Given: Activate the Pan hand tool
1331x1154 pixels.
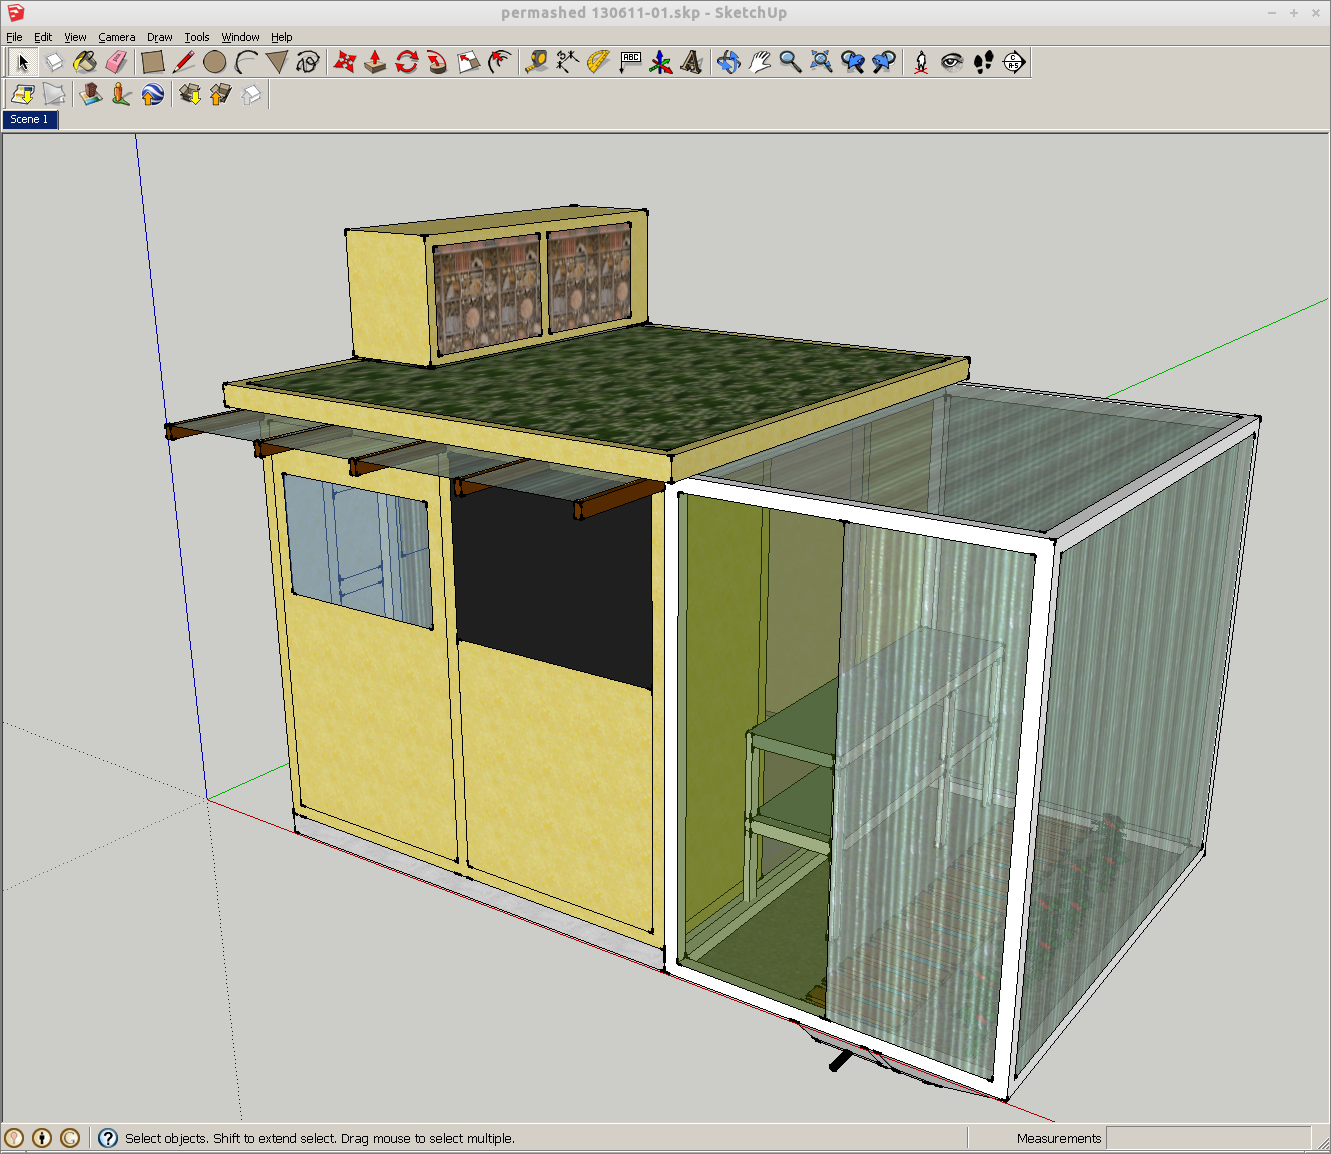Looking at the screenshot, I should (x=759, y=62).
